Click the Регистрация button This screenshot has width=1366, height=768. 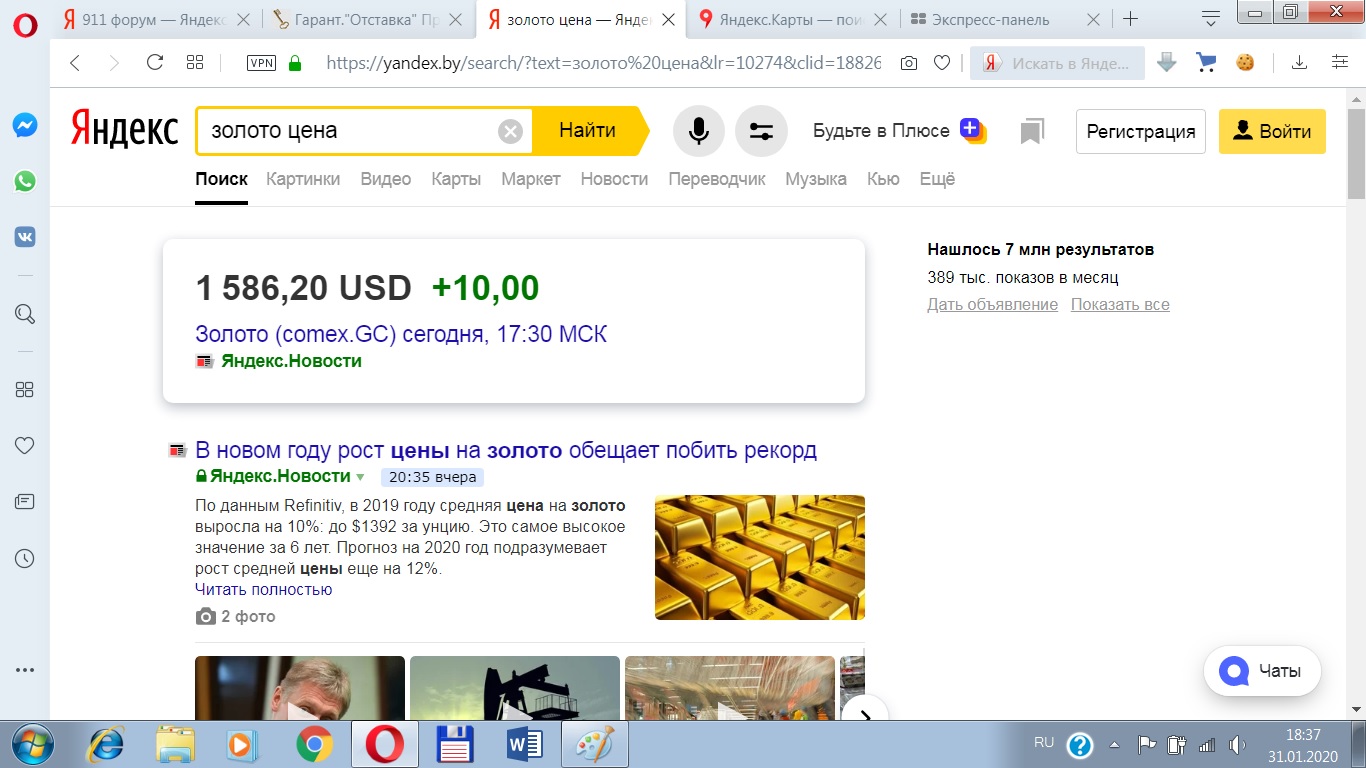[x=1141, y=131]
